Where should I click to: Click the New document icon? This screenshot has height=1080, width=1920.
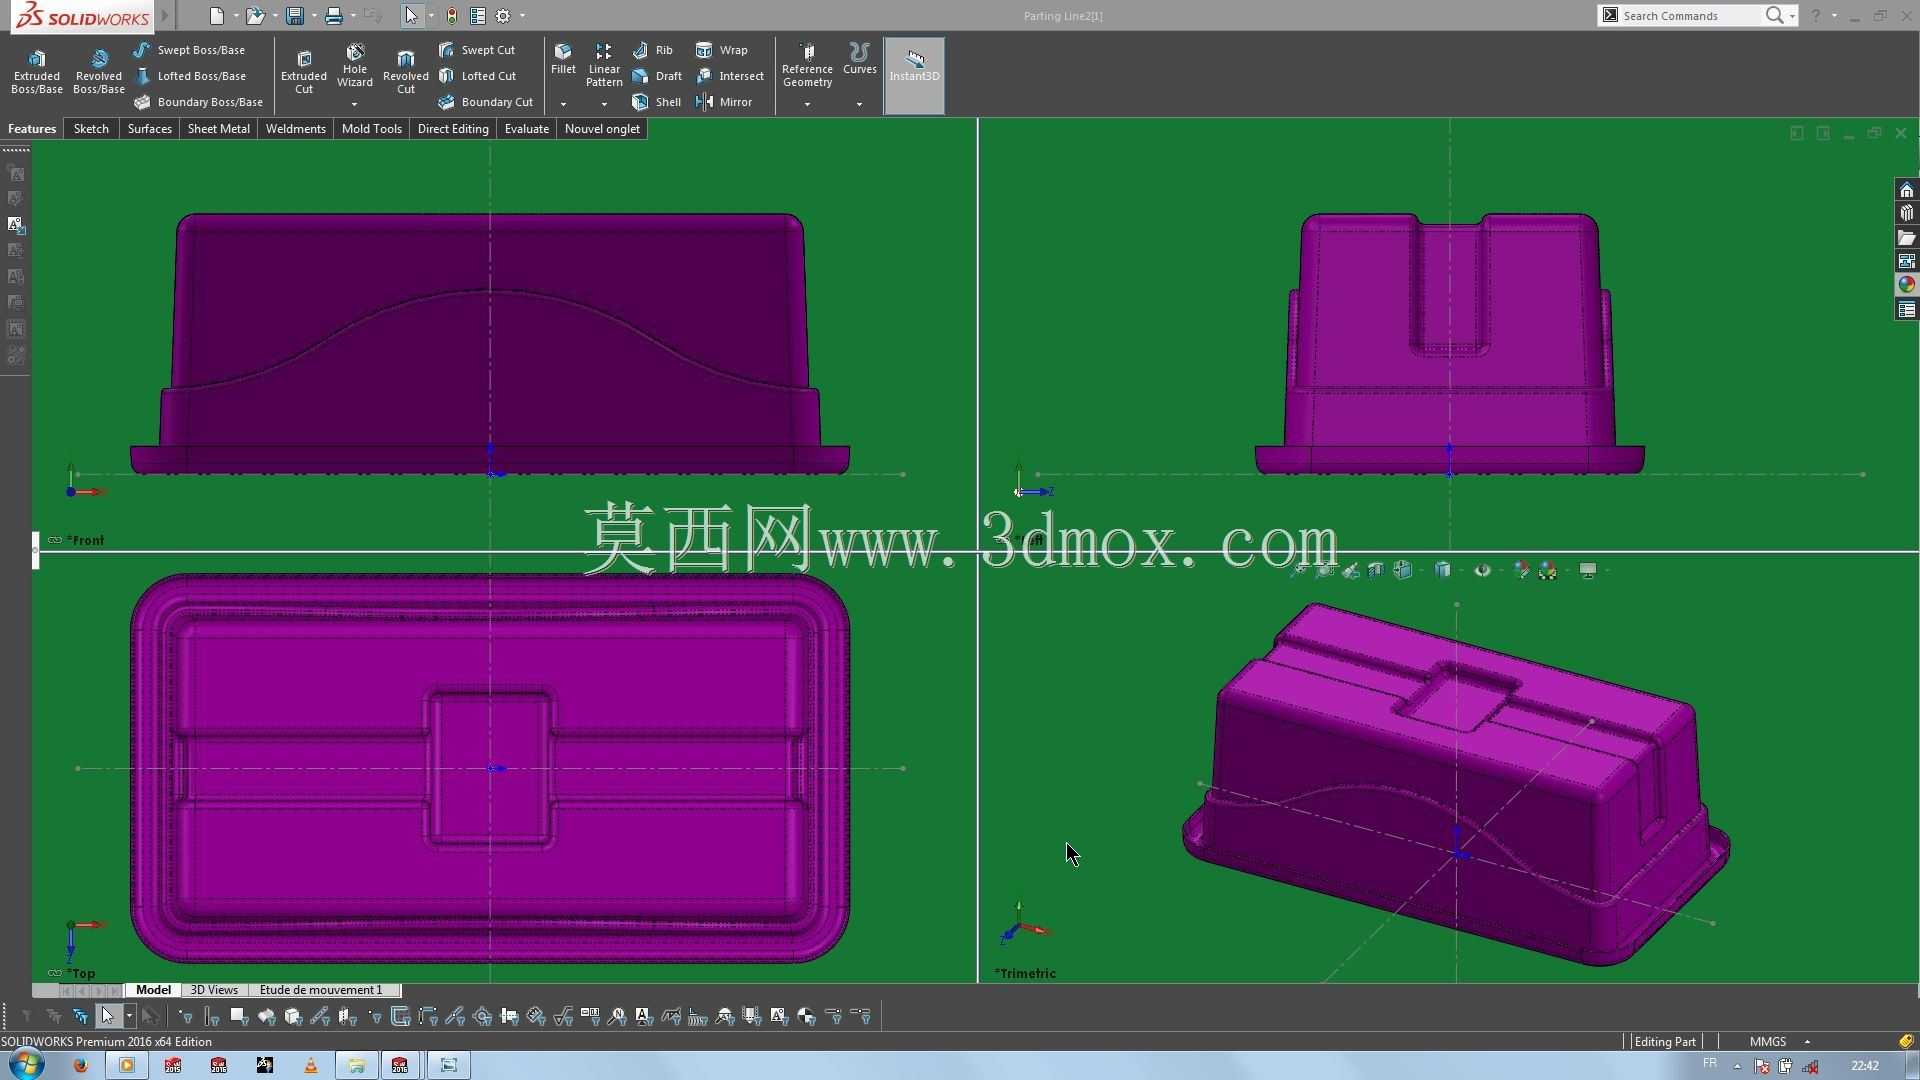(x=217, y=16)
